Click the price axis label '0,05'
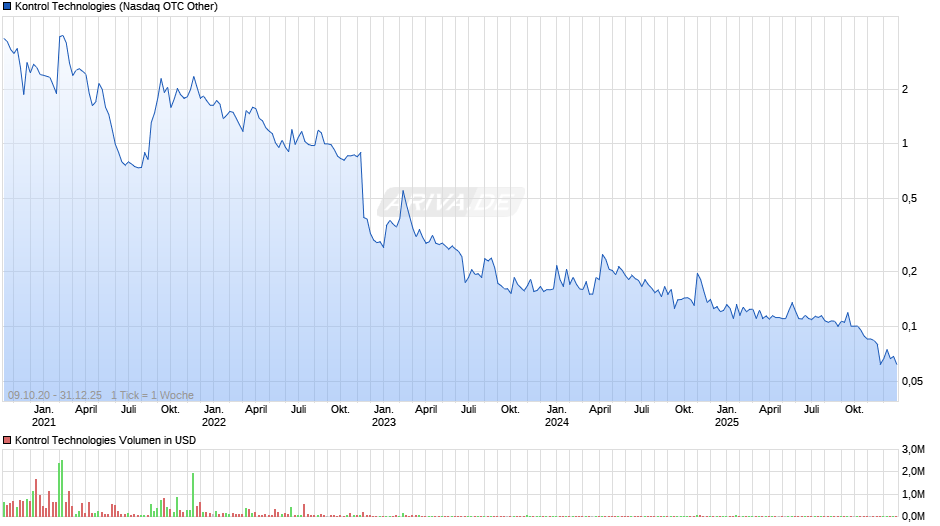 [x=912, y=381]
